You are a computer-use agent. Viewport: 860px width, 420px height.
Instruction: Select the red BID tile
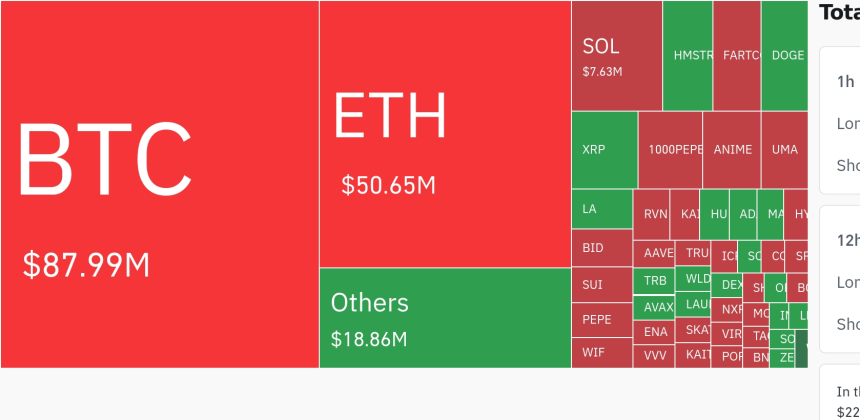tap(602, 248)
